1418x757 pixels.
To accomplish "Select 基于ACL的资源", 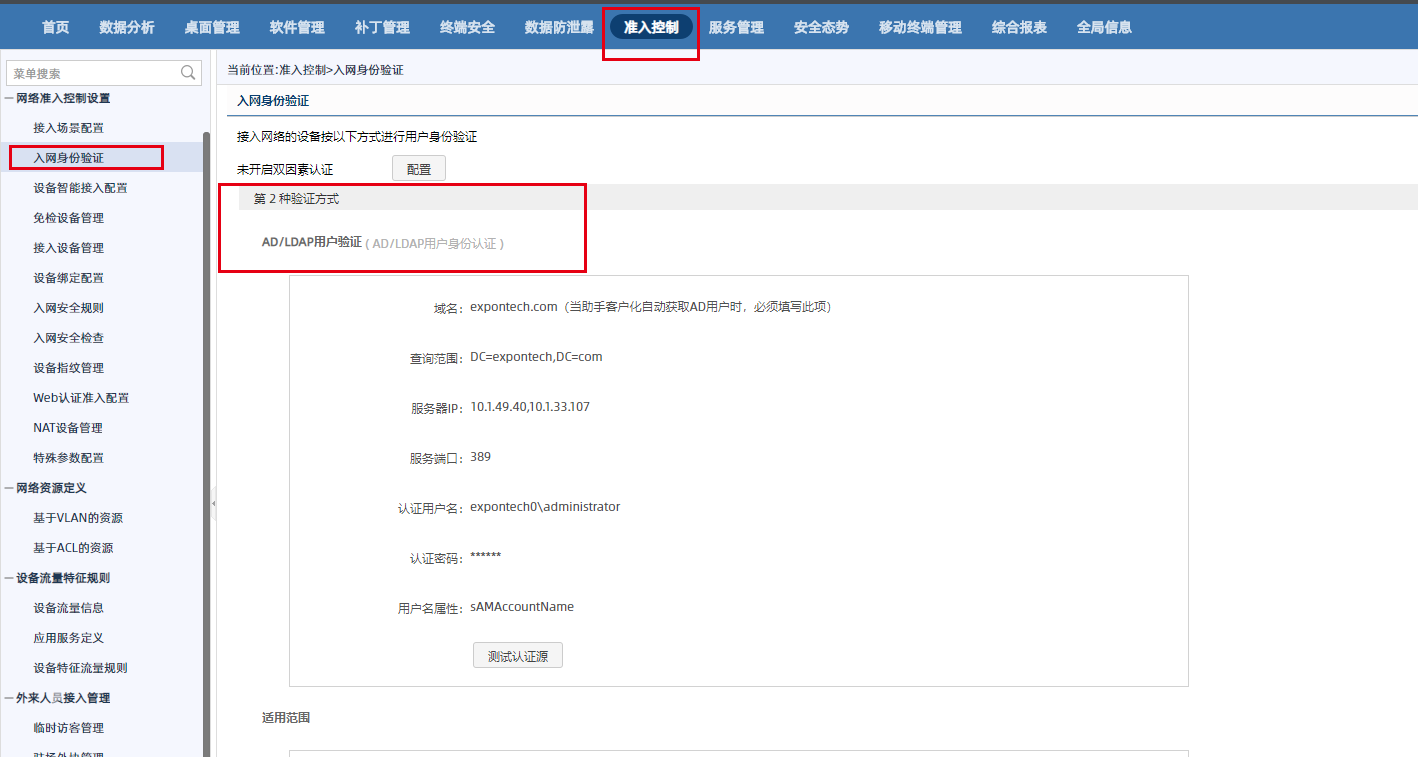I will click(x=73, y=548).
